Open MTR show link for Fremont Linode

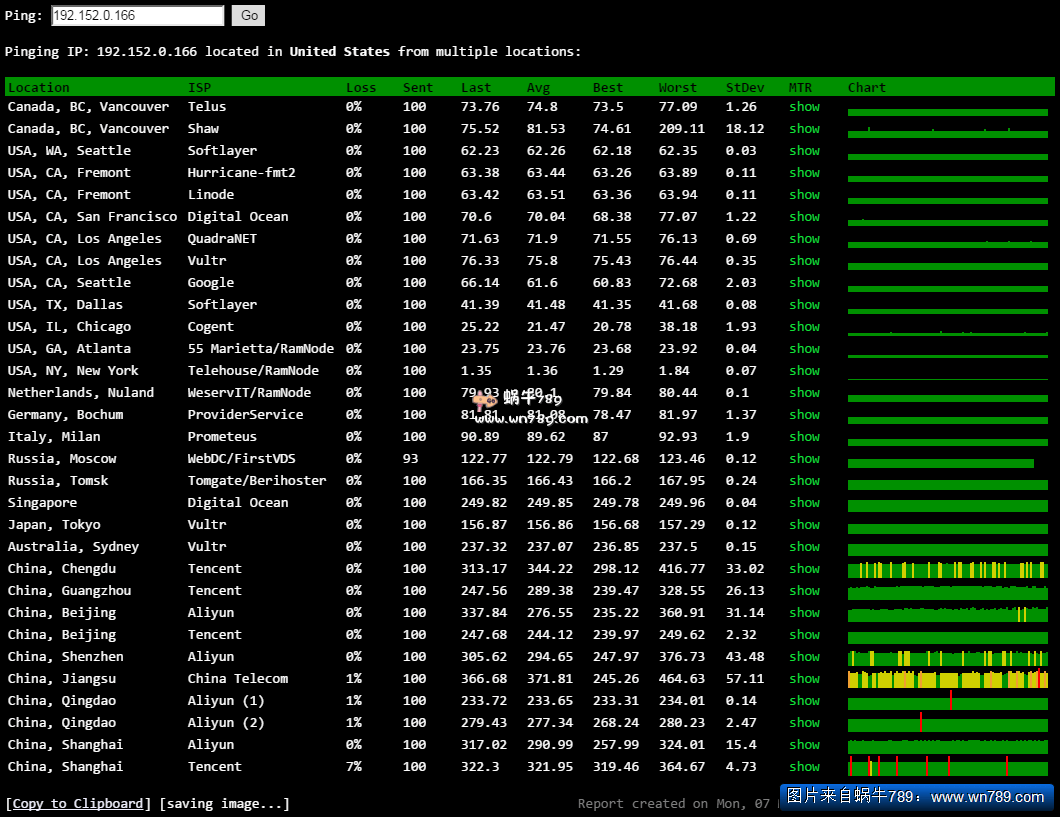click(x=804, y=195)
